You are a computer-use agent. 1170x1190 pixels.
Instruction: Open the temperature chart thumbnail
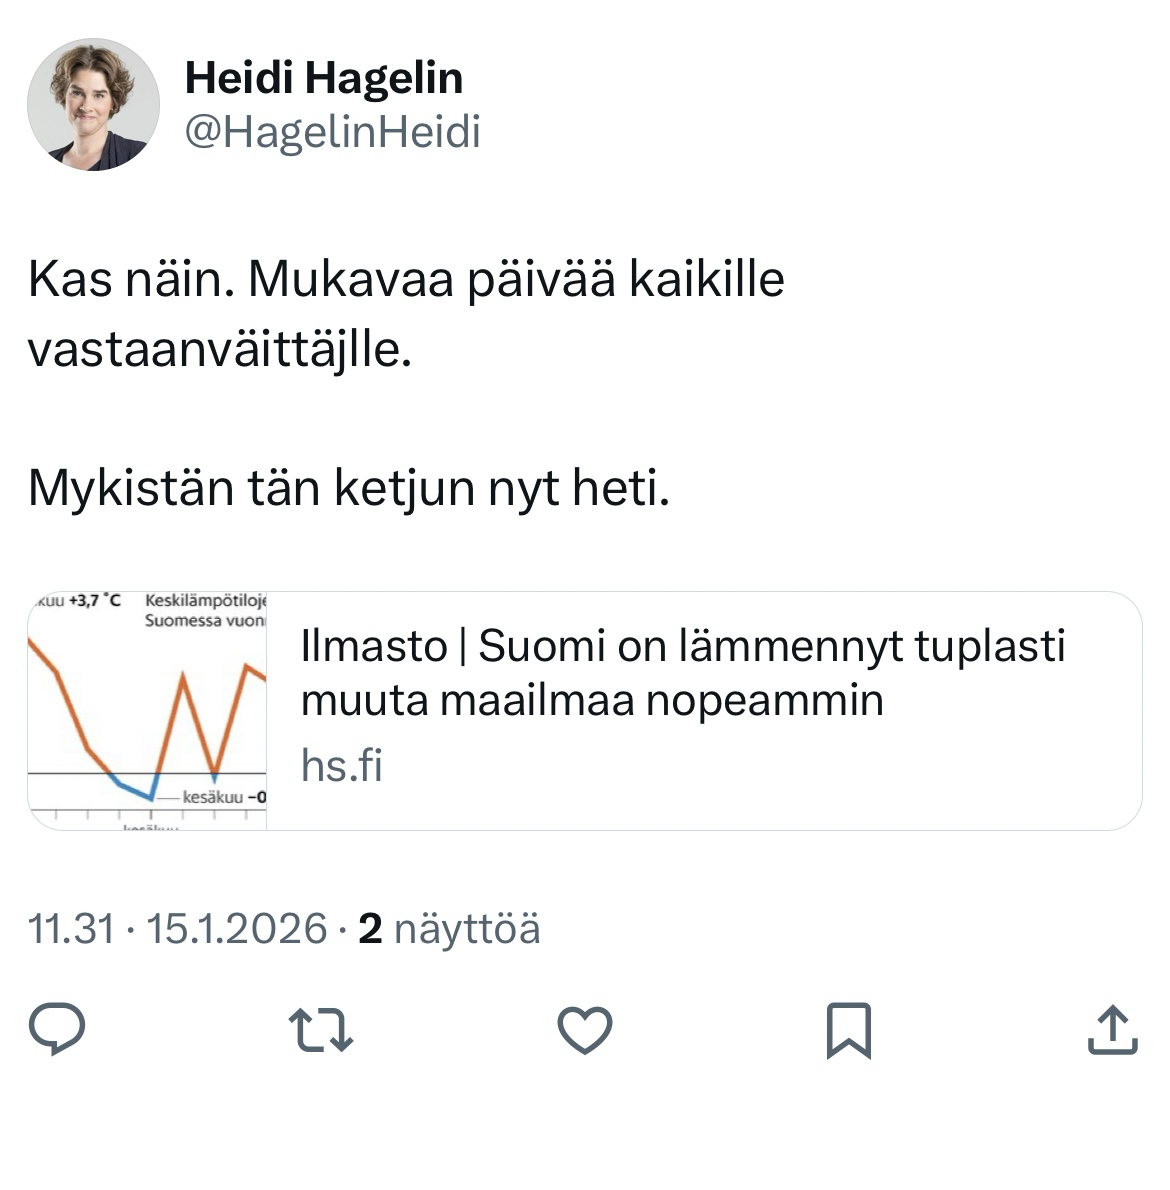148,710
